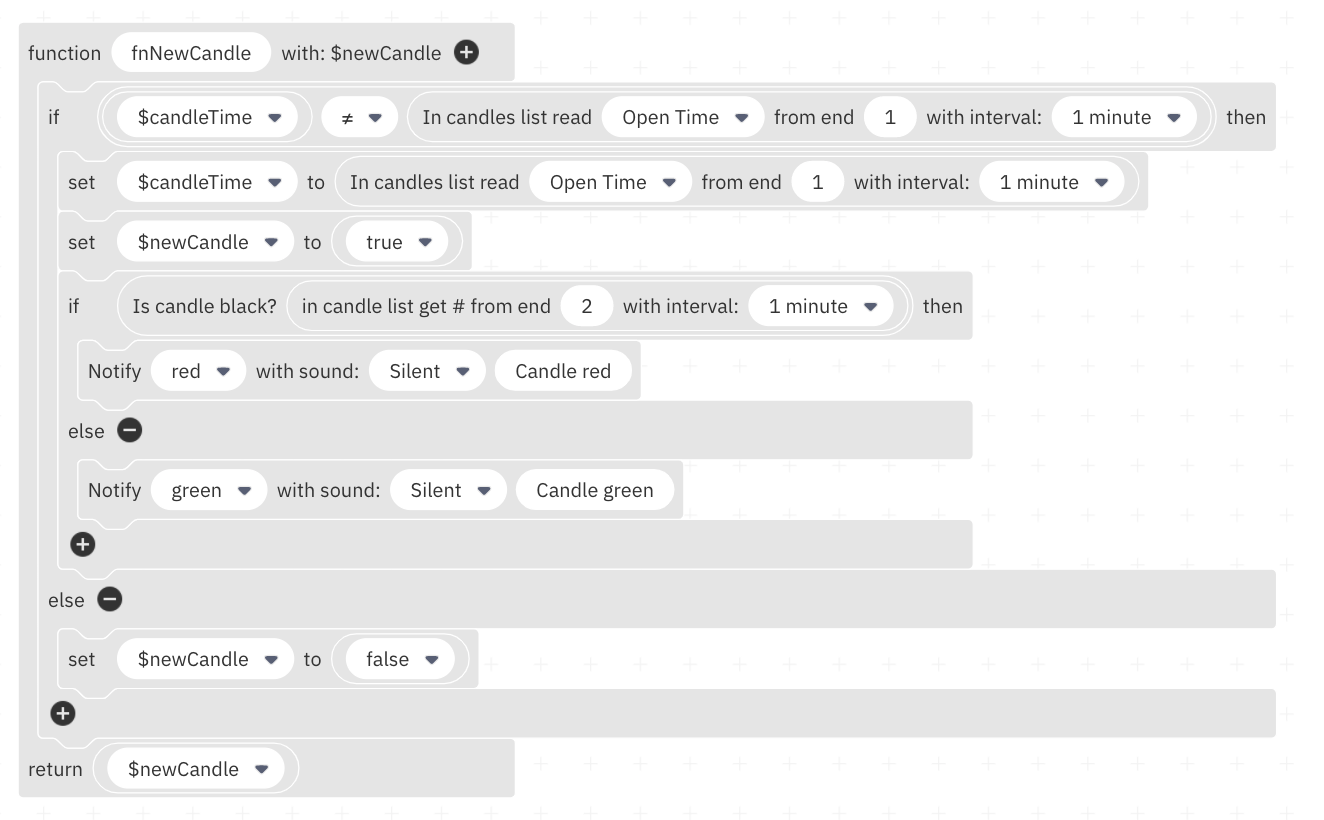The height and width of the screenshot is (820, 1324).
Task: Remove else branch with minus icon beside inner else
Action: coord(129,430)
